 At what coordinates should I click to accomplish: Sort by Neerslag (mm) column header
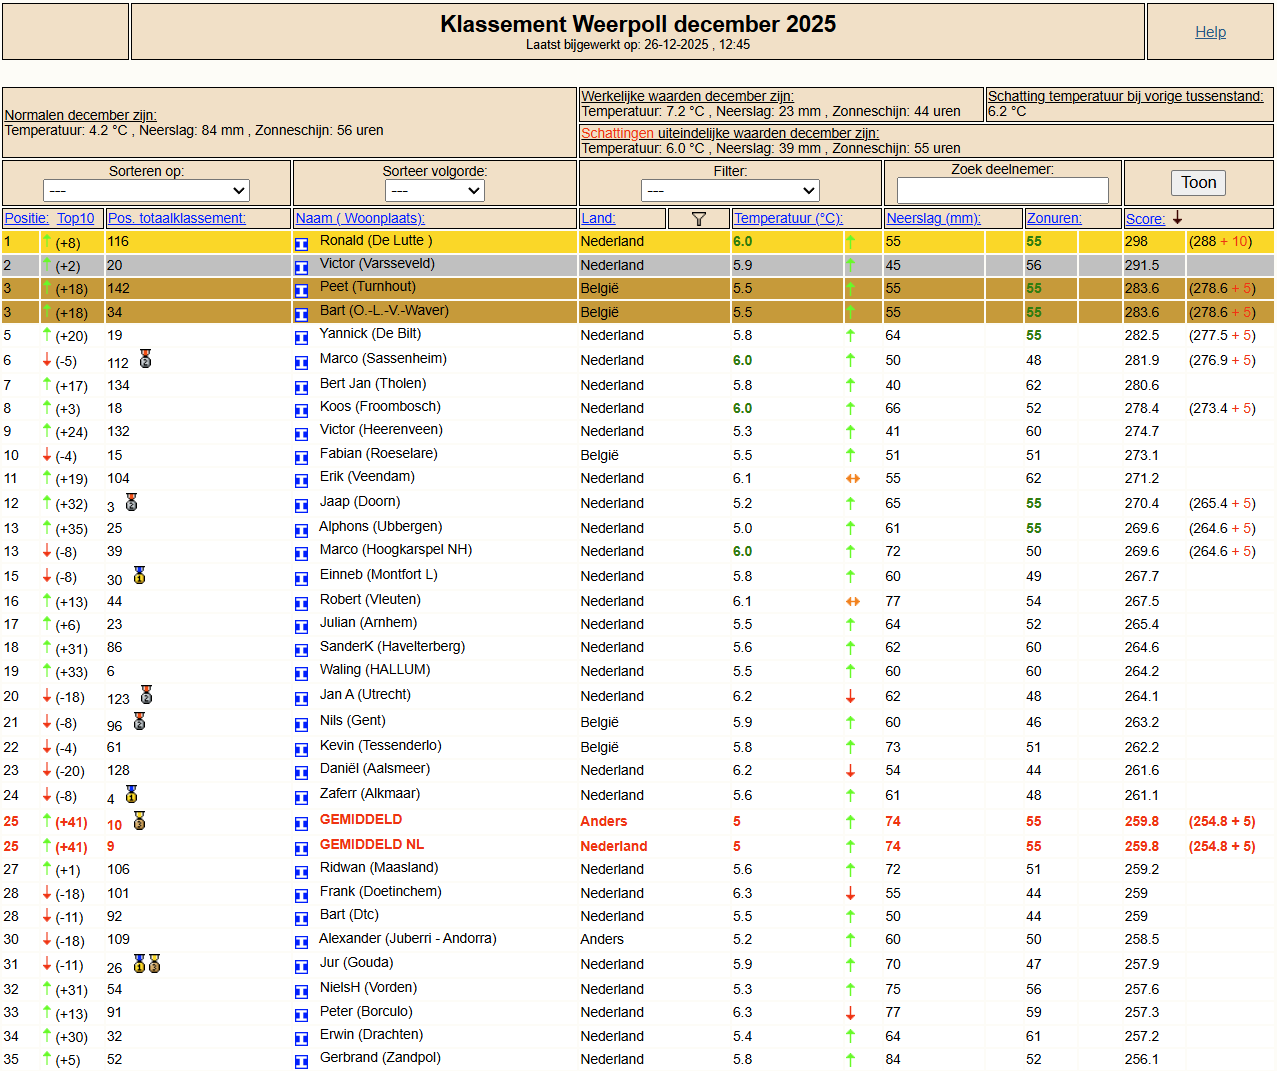tap(934, 218)
